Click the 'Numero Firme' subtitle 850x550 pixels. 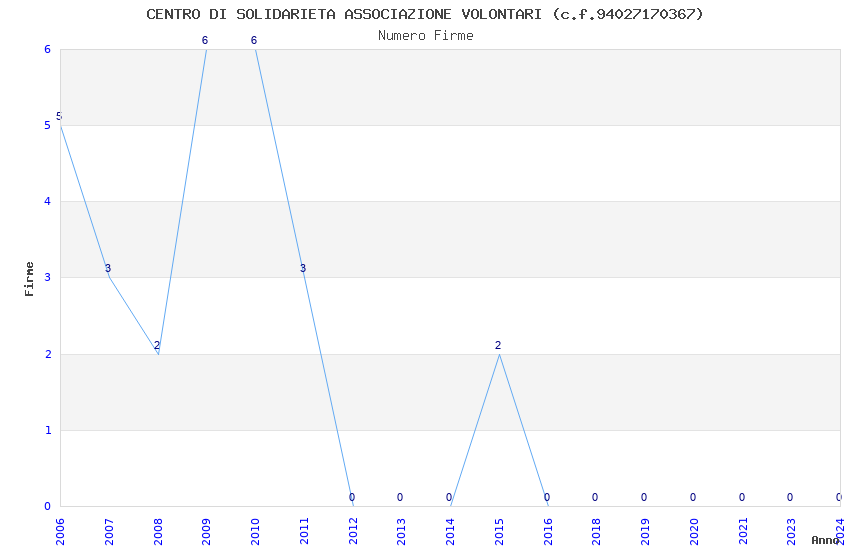click(x=426, y=36)
